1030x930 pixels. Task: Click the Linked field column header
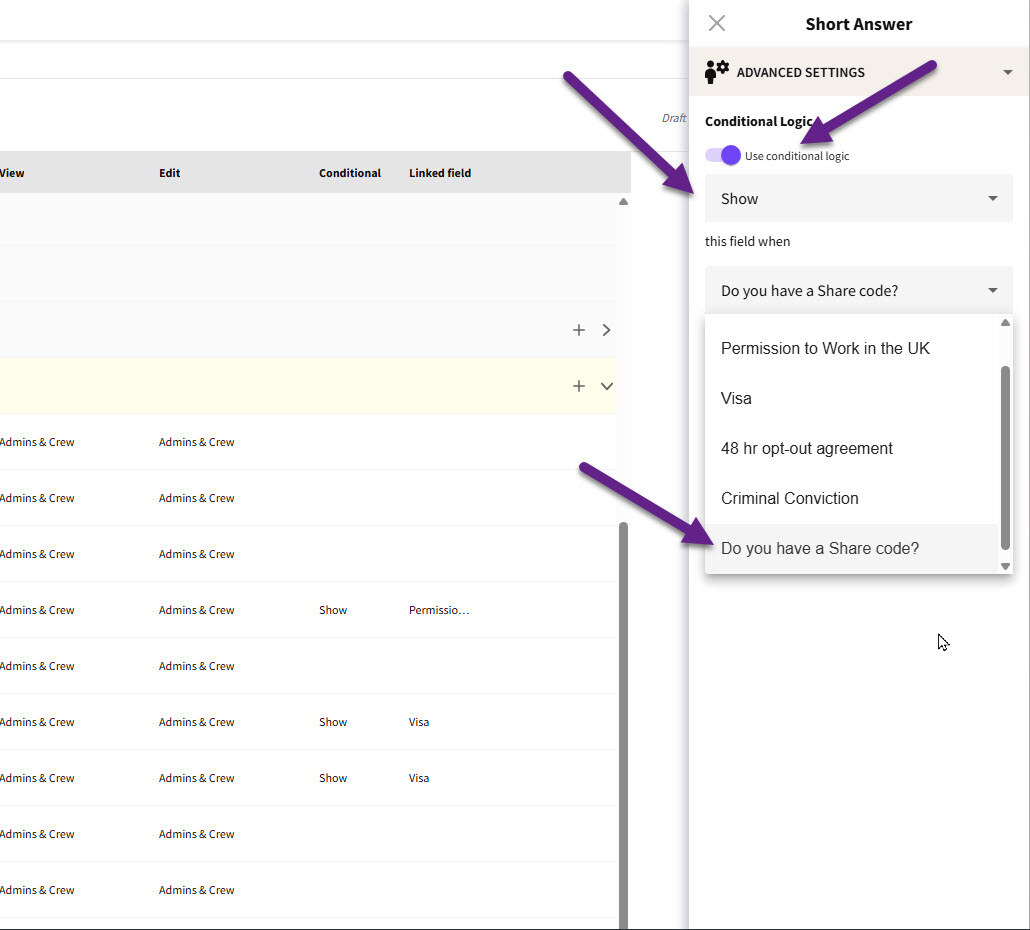coord(439,173)
